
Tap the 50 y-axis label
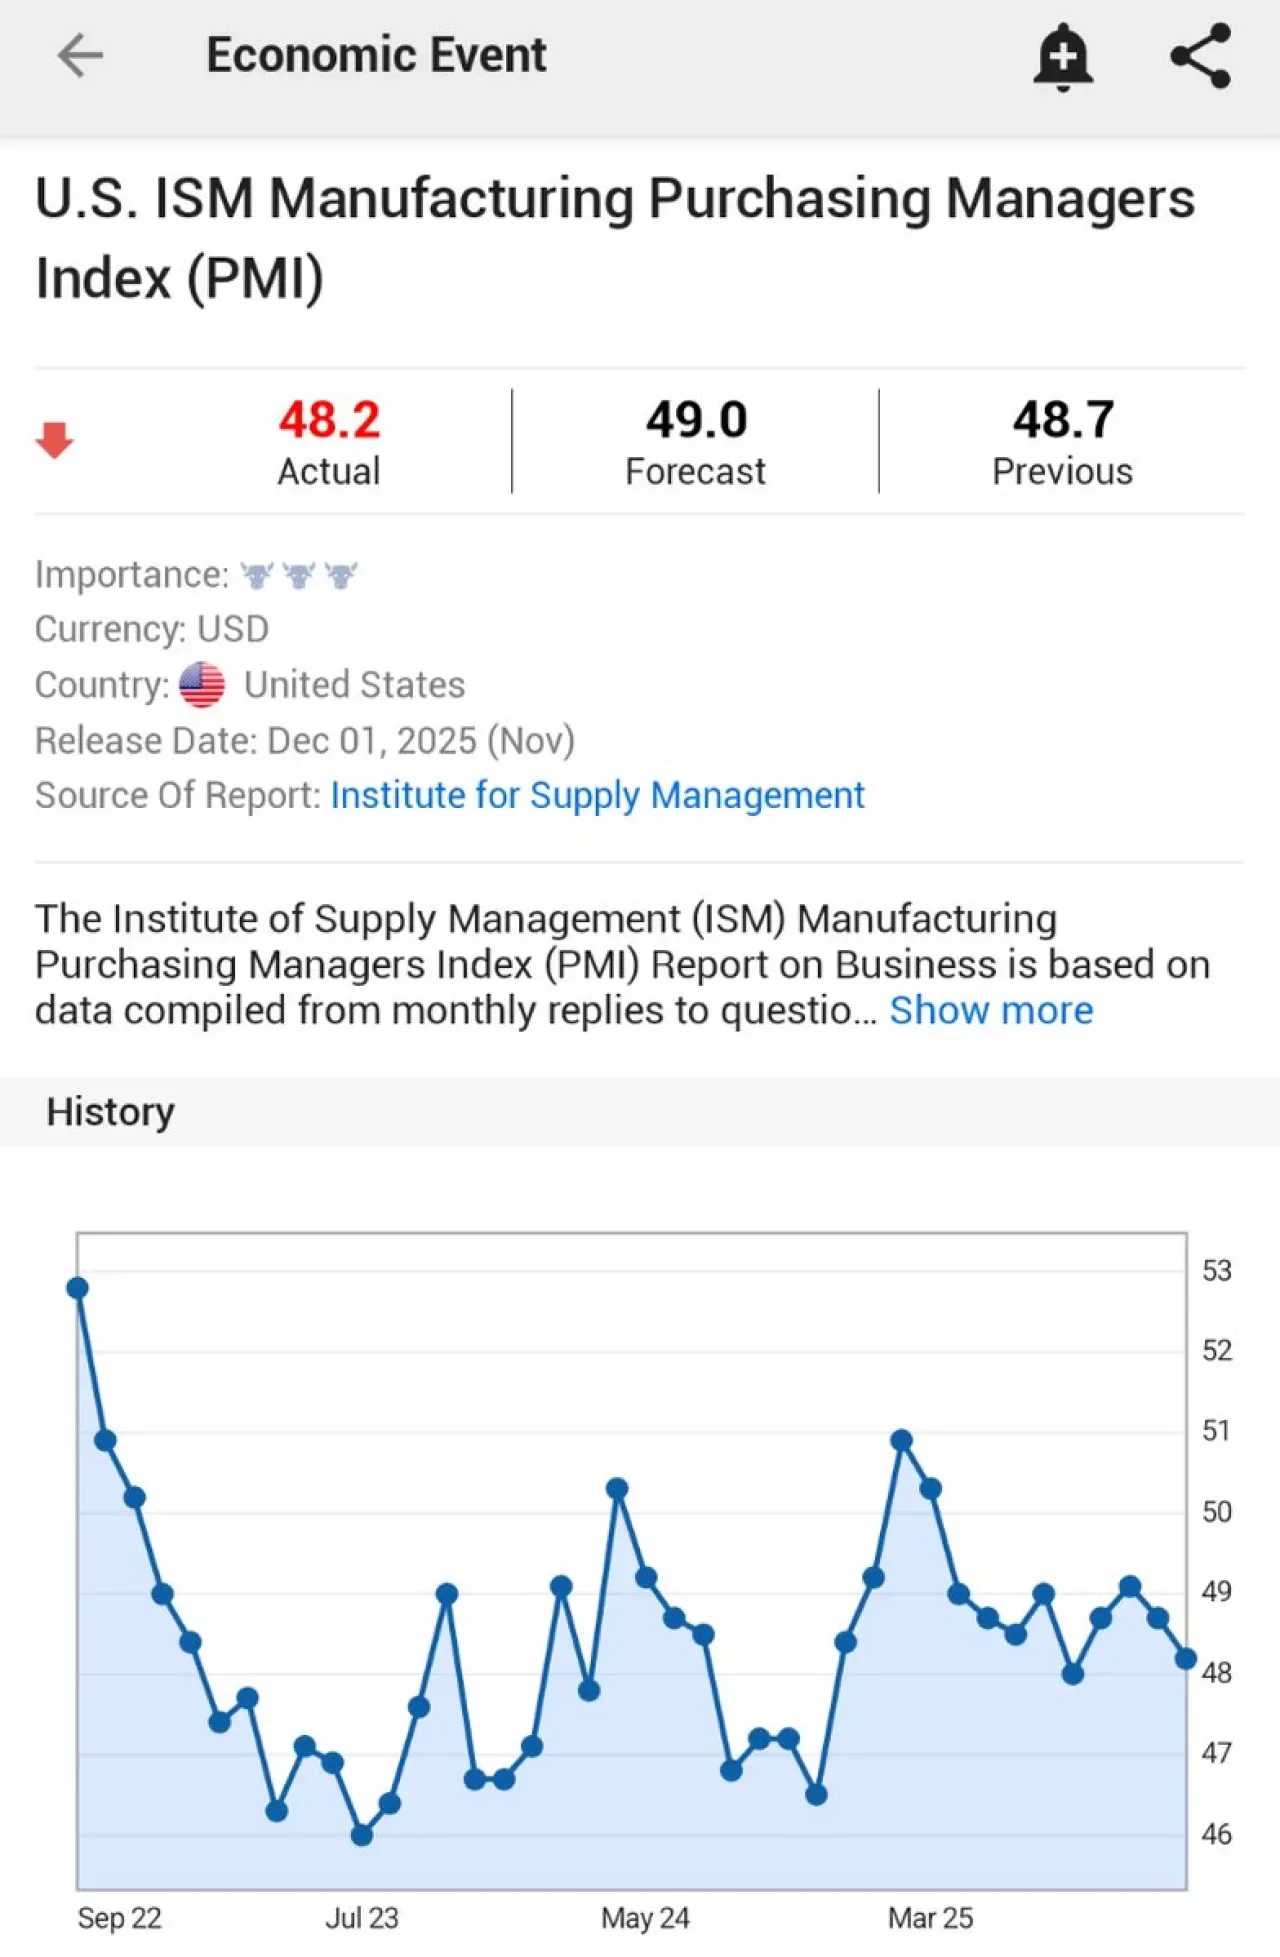point(1217,1512)
